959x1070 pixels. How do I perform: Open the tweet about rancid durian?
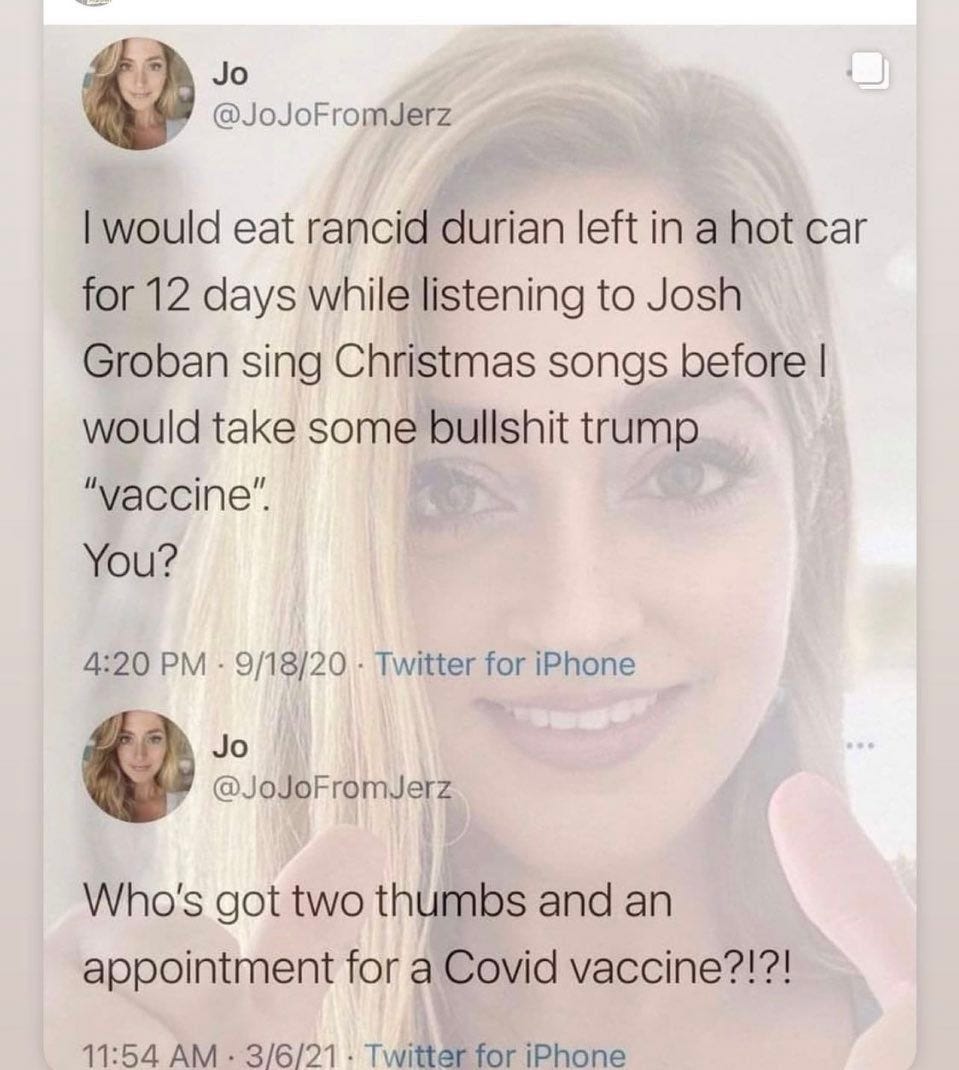pyautogui.click(x=474, y=394)
